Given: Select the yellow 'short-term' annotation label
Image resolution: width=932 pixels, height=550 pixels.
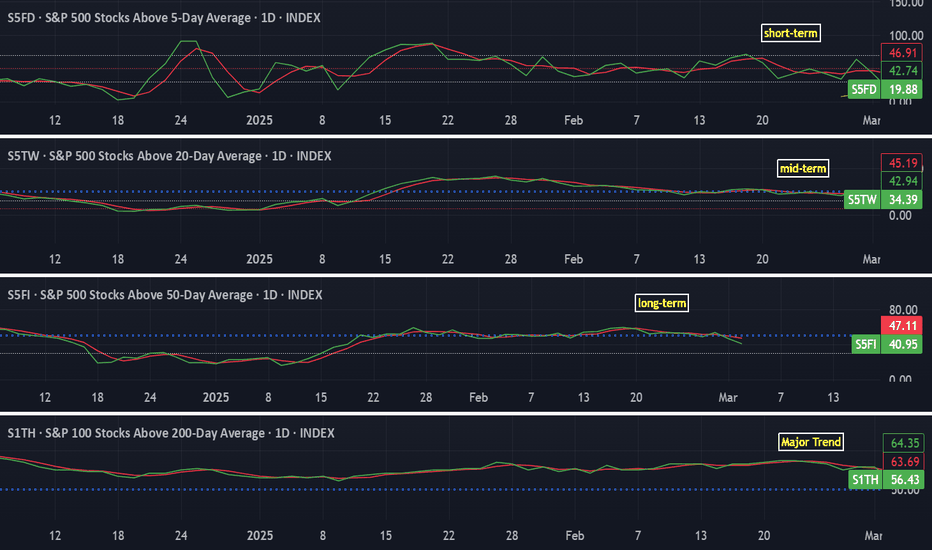Looking at the screenshot, I should (x=791, y=33).
